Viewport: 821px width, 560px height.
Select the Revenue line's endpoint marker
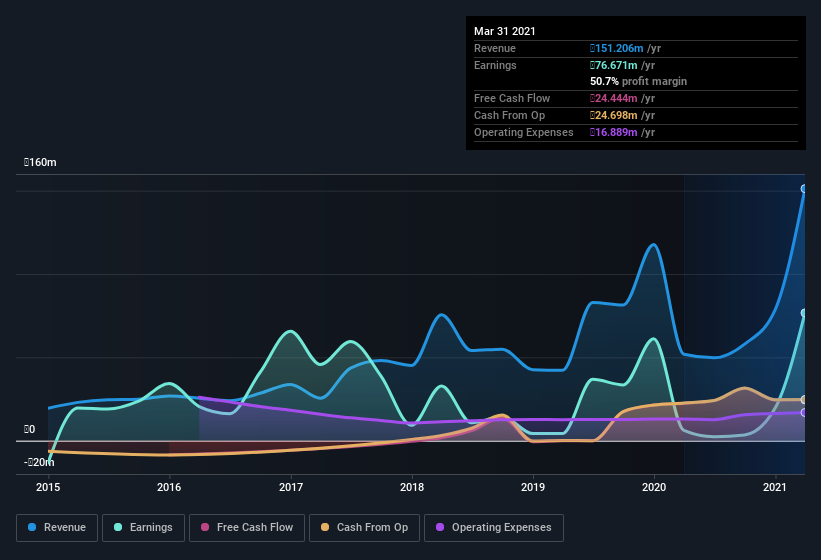tap(804, 189)
